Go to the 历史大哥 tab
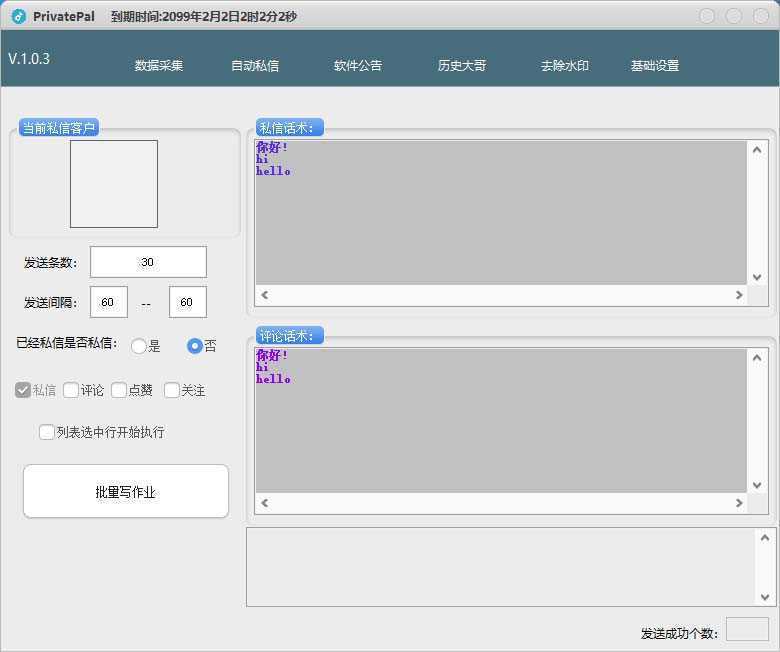The image size is (780, 652). [462, 65]
